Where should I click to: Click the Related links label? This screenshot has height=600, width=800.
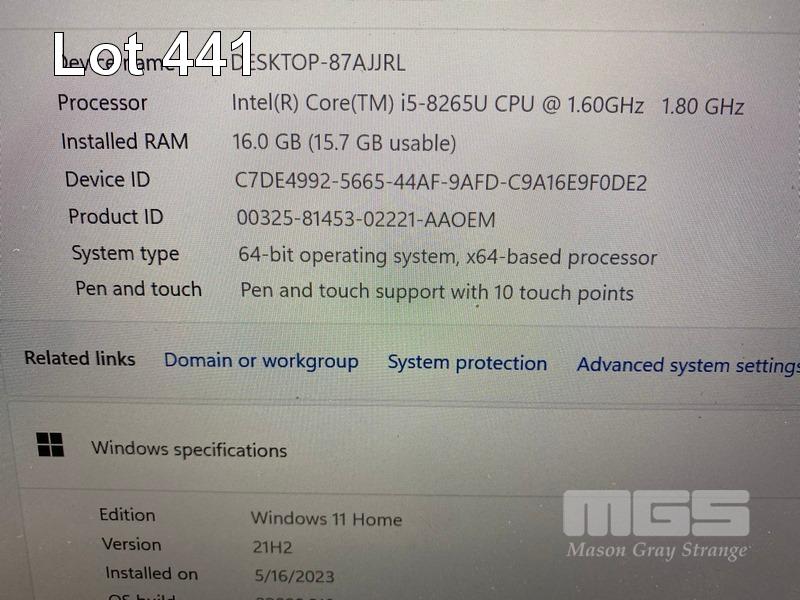(80, 358)
